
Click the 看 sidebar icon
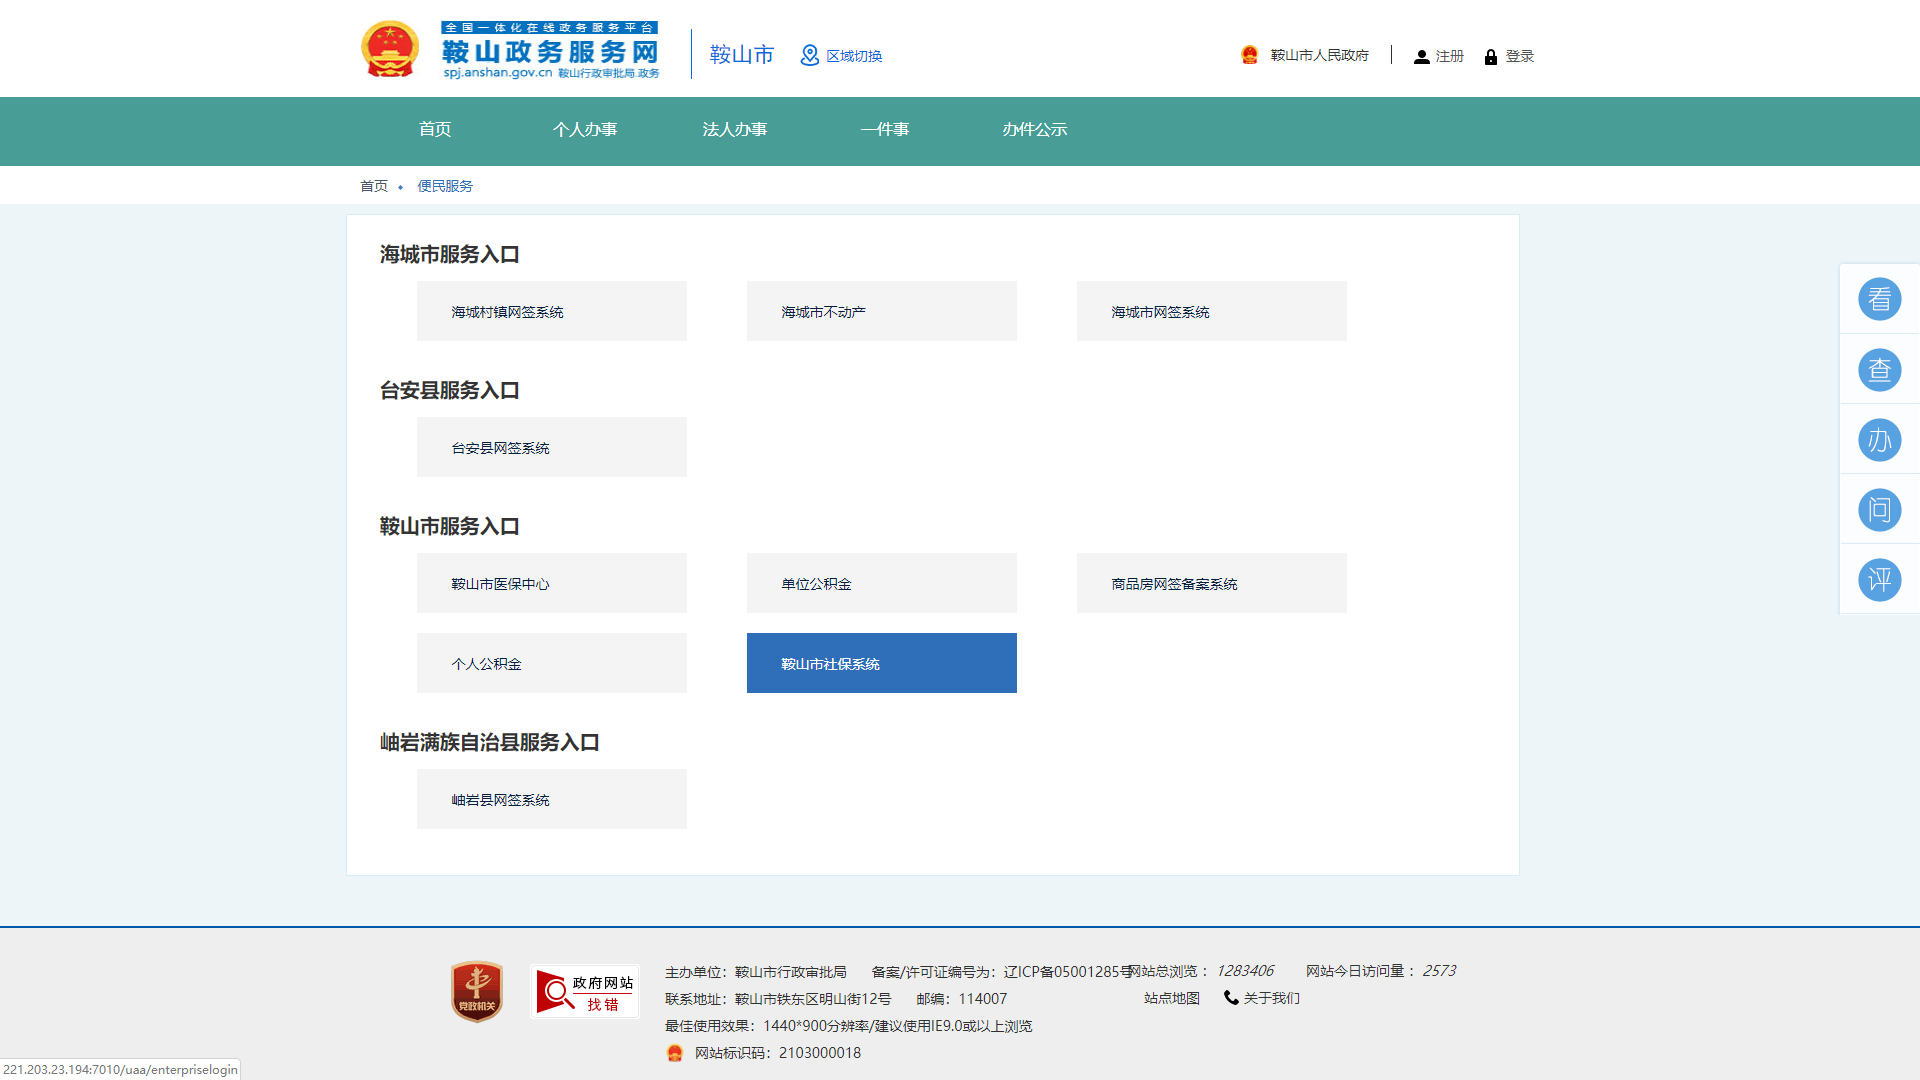pyautogui.click(x=1880, y=298)
